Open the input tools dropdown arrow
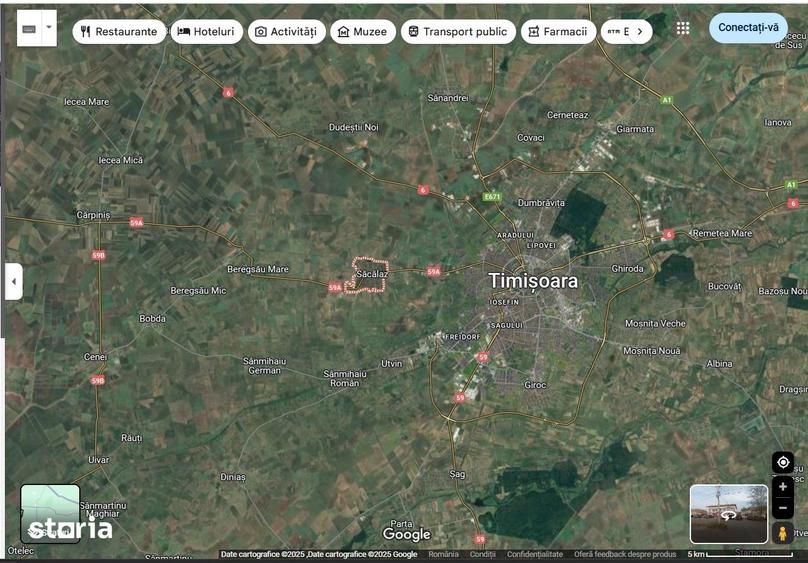This screenshot has height=563, width=808. tap(49, 28)
